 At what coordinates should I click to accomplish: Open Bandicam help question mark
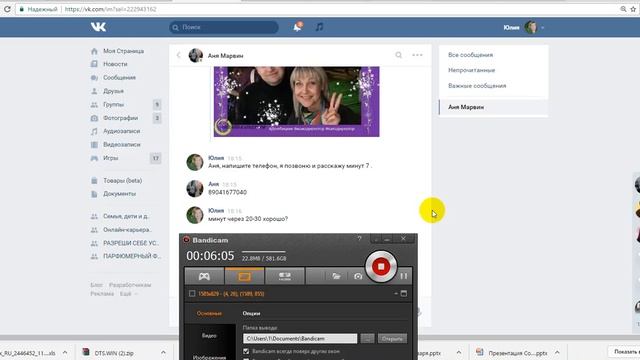[360, 238]
